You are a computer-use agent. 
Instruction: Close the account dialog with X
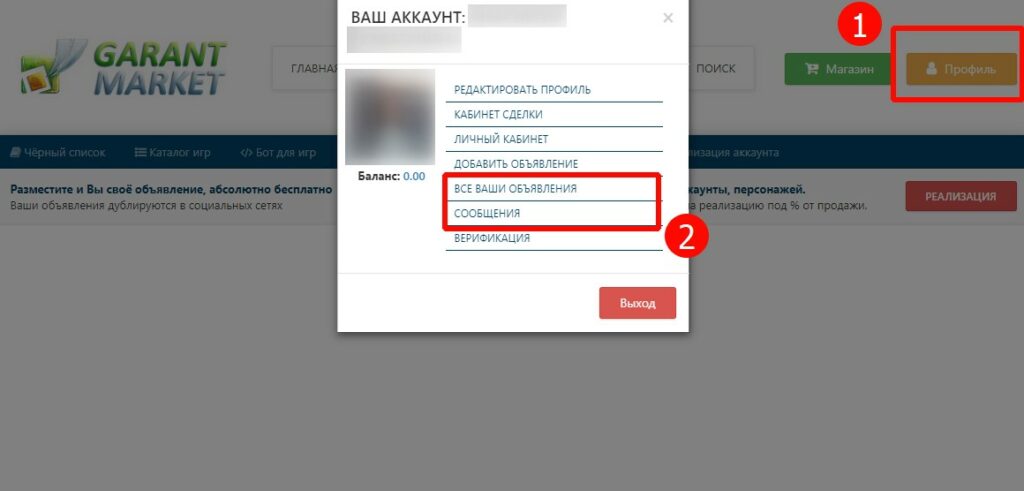pyautogui.click(x=667, y=18)
